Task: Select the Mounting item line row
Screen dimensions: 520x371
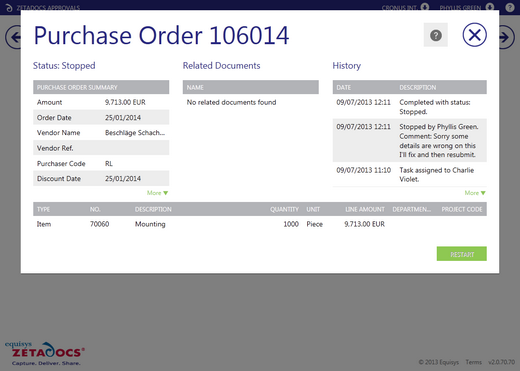Action: pos(260,224)
